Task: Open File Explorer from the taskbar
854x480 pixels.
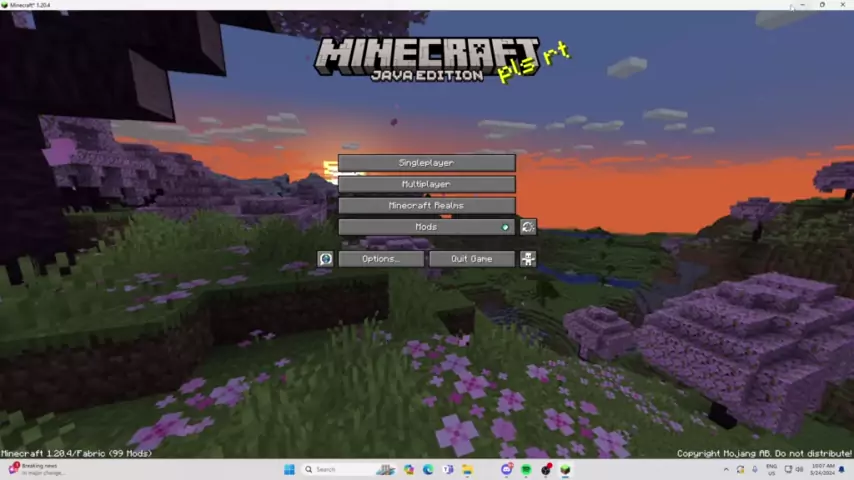Action: (467, 469)
